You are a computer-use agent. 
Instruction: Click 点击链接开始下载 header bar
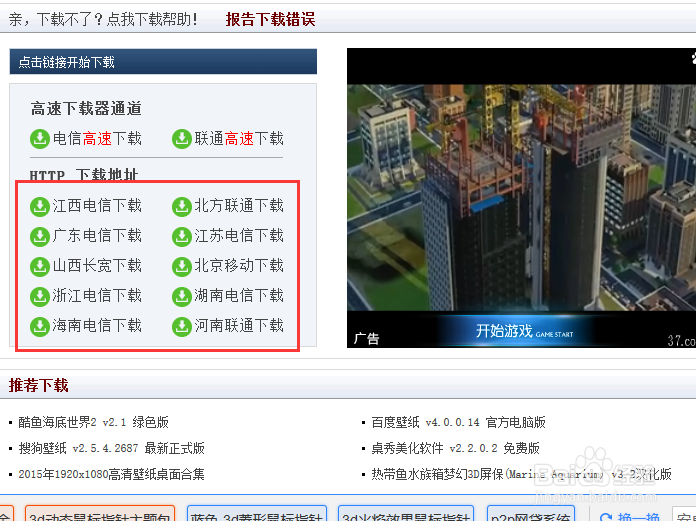point(163,62)
